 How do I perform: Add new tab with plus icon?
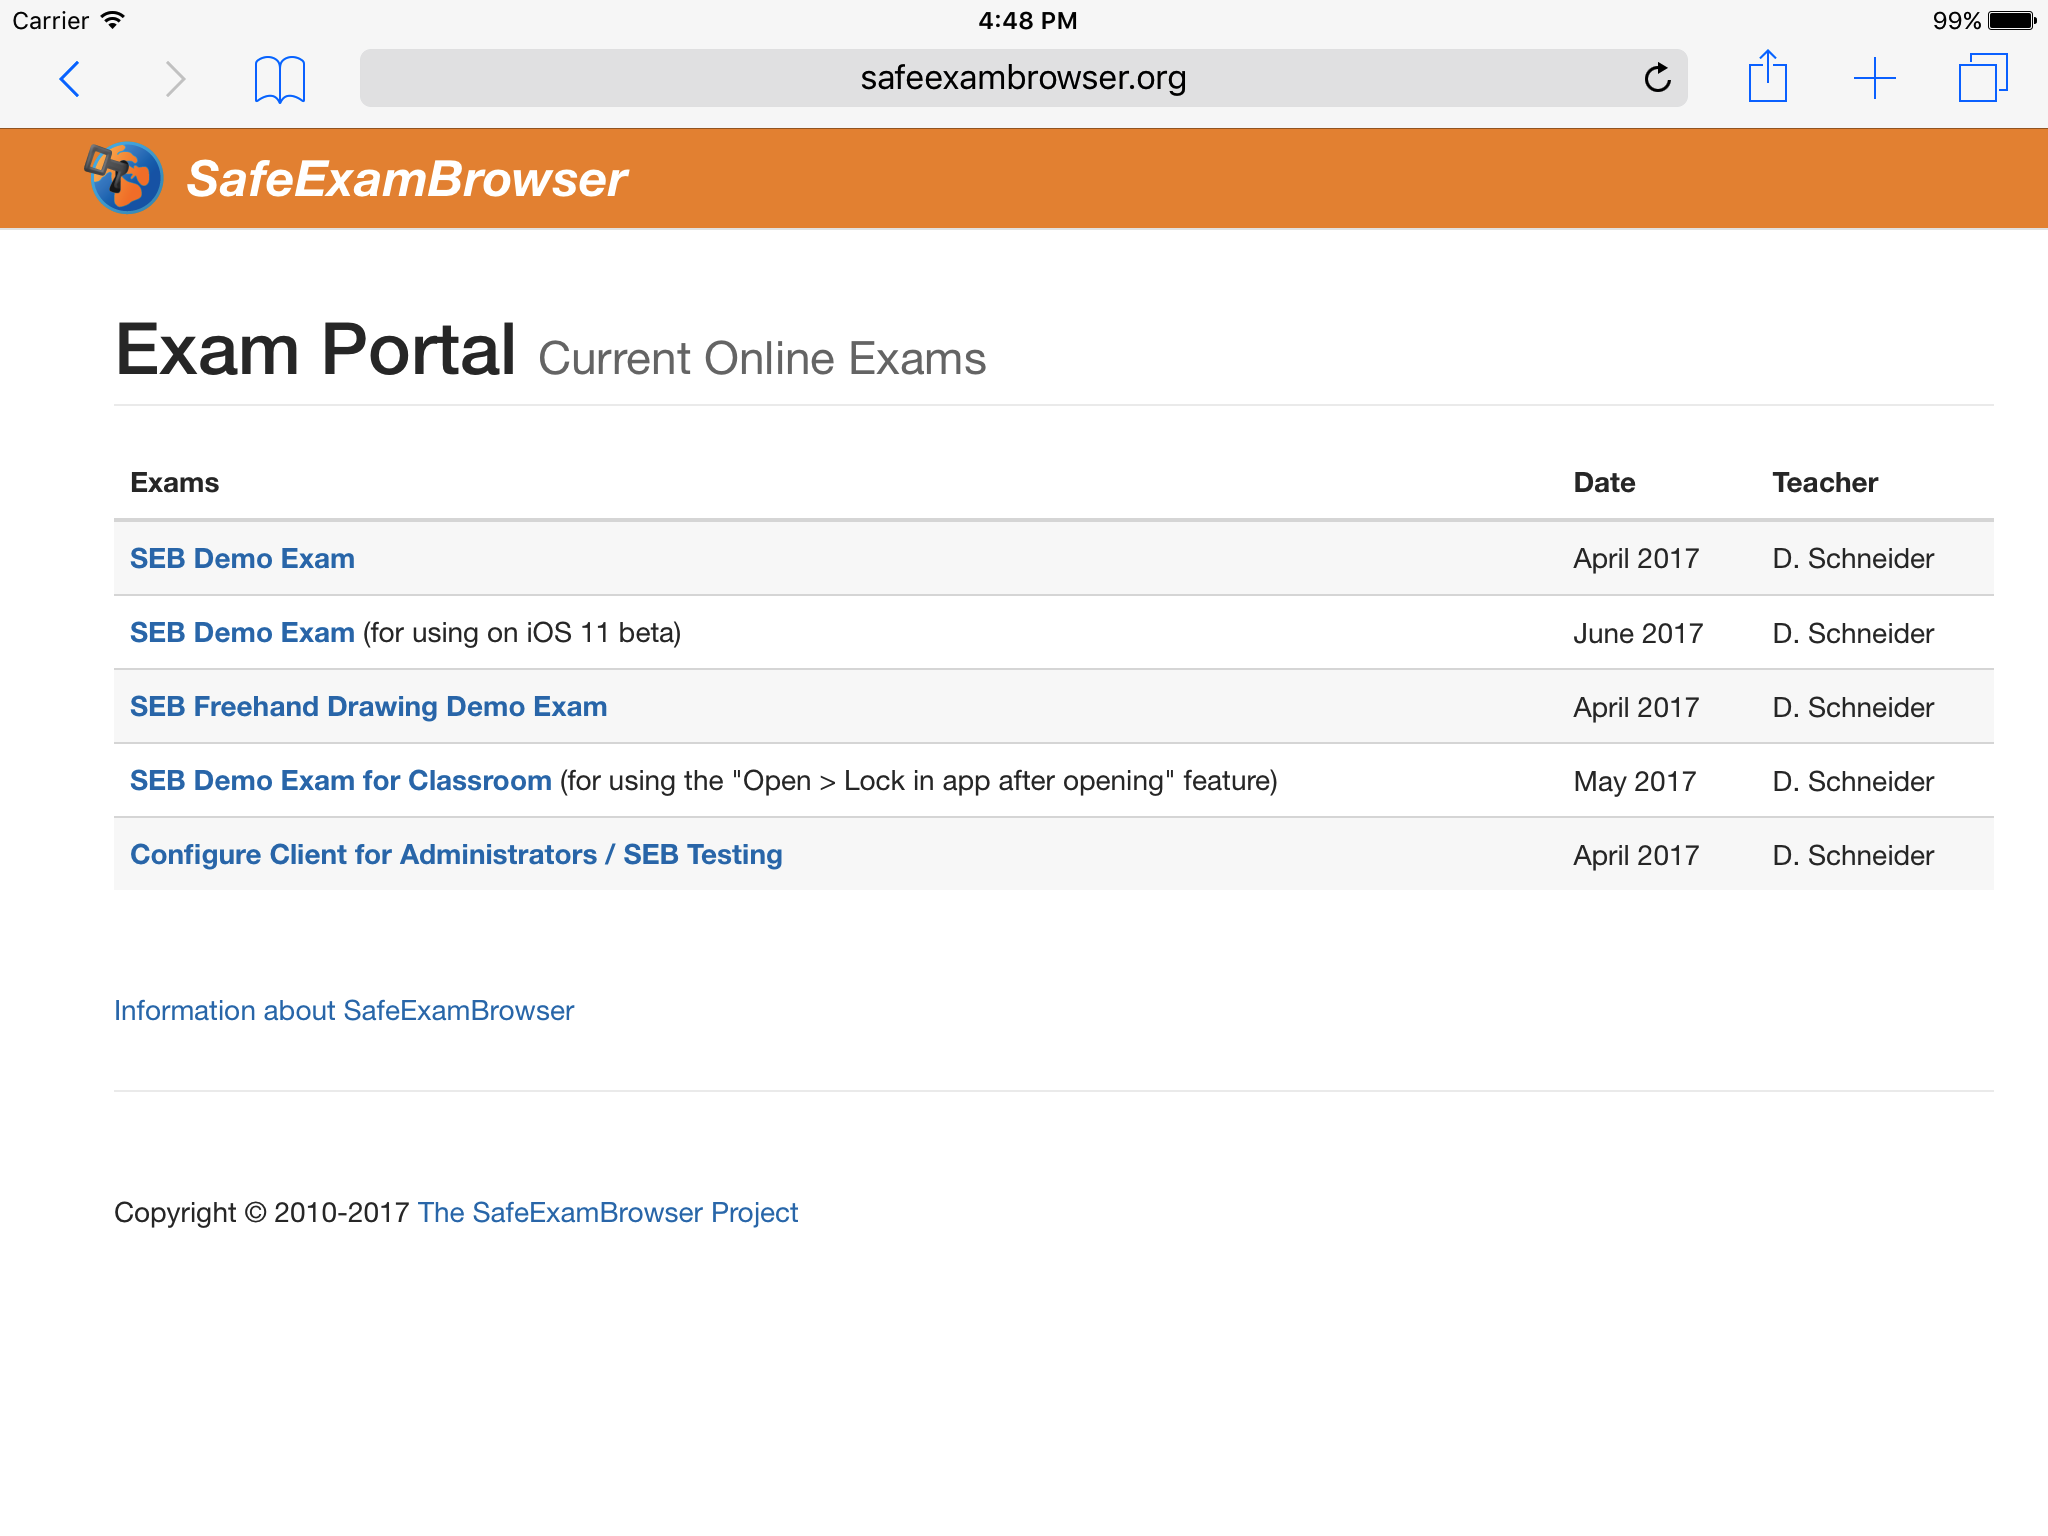pos(1874,78)
